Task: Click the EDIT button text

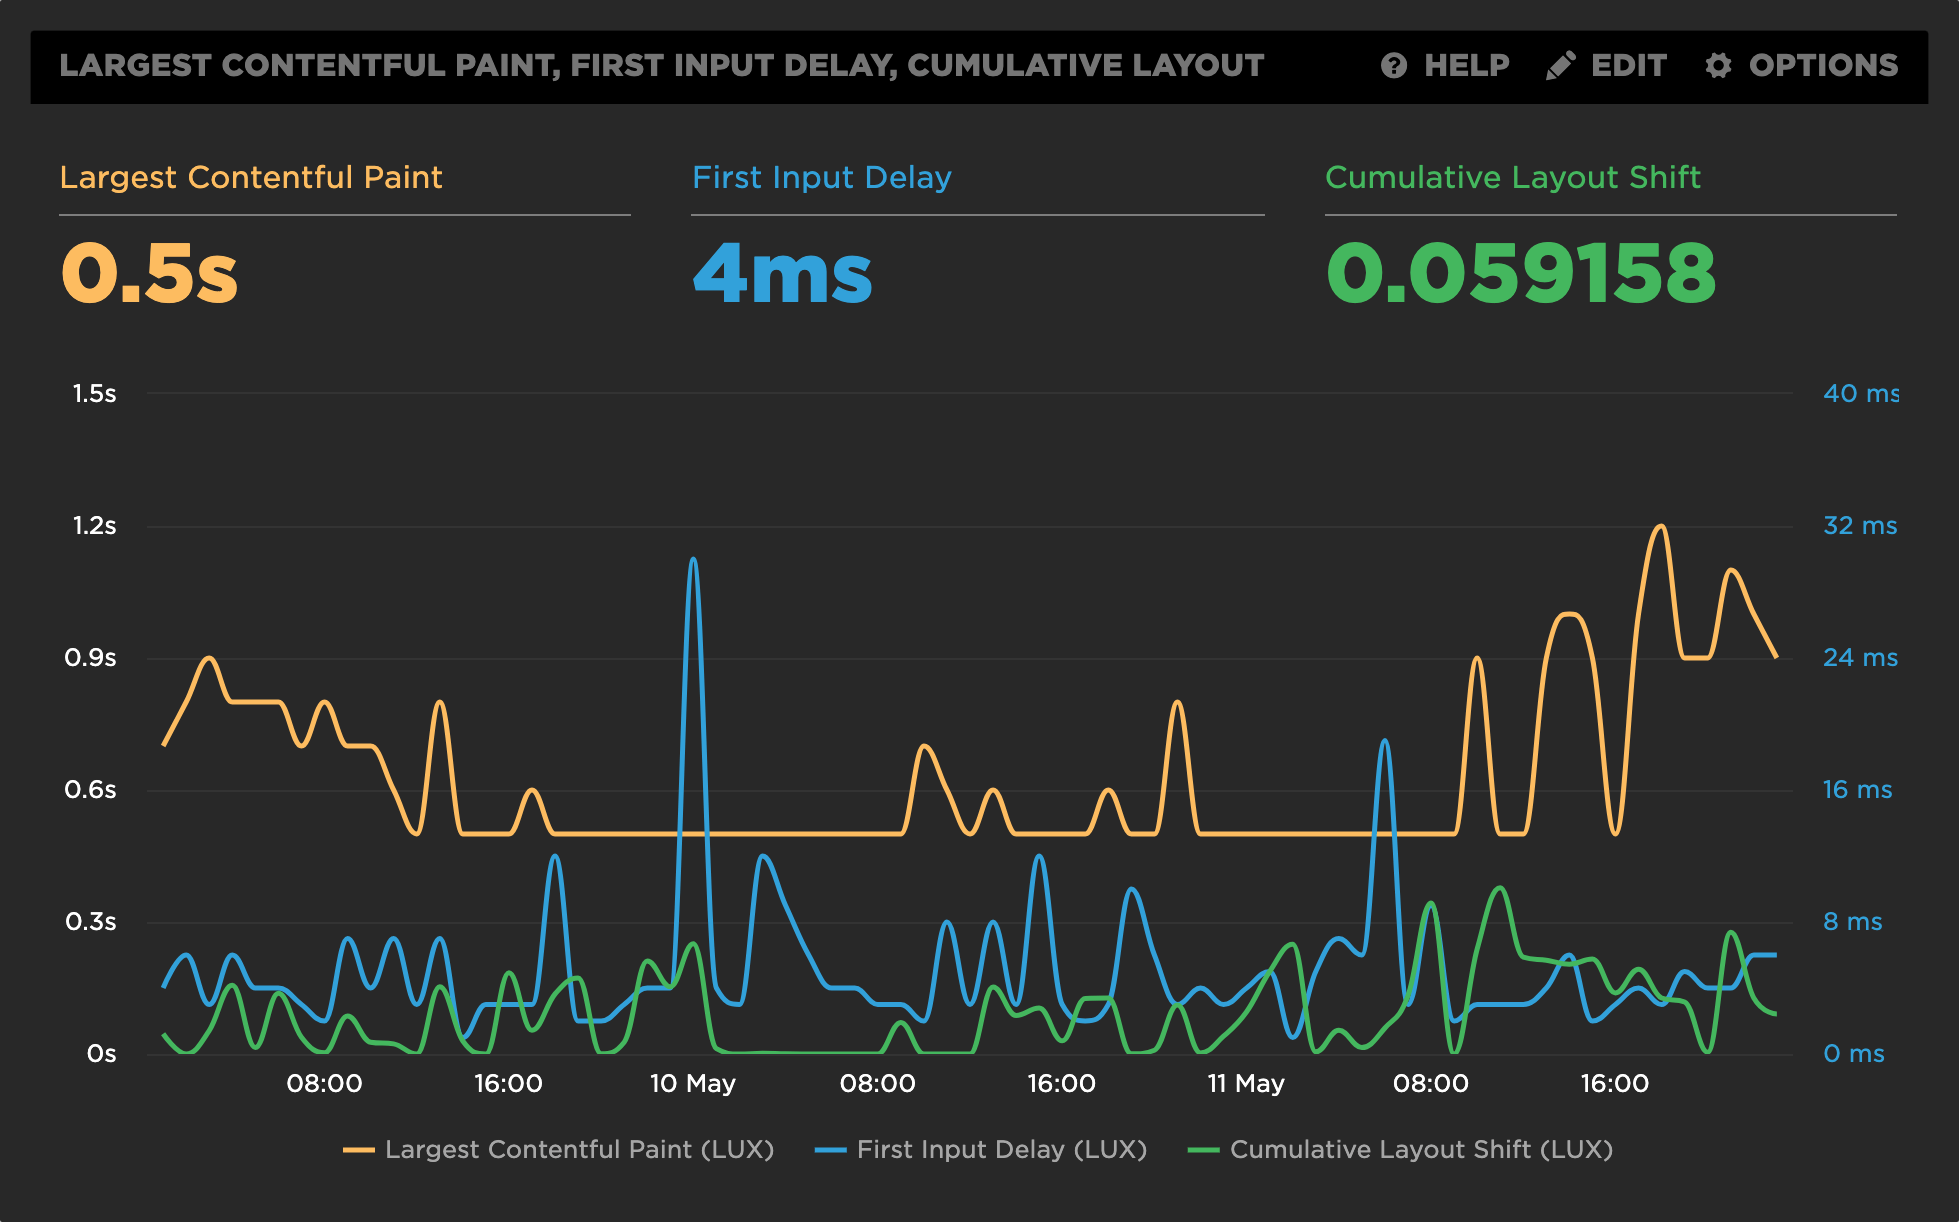Action: click(x=1628, y=66)
